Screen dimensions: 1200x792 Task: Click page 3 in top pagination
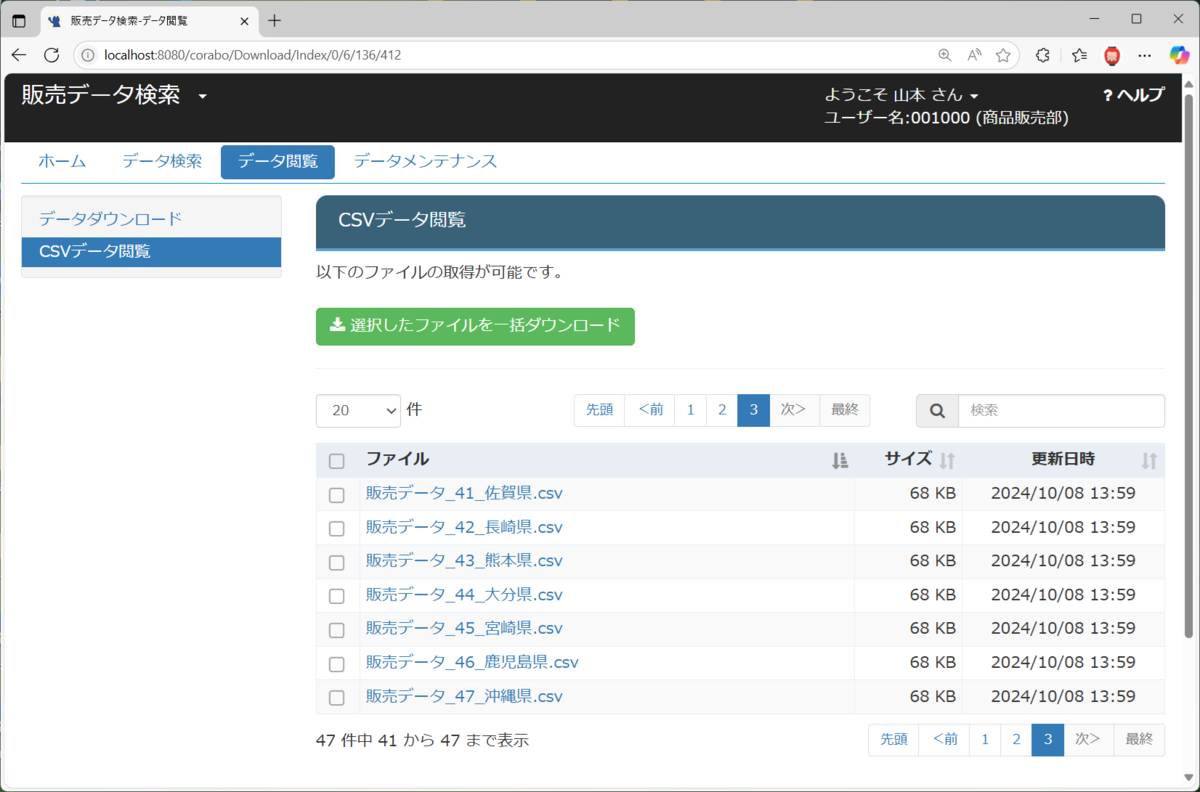tap(753, 410)
